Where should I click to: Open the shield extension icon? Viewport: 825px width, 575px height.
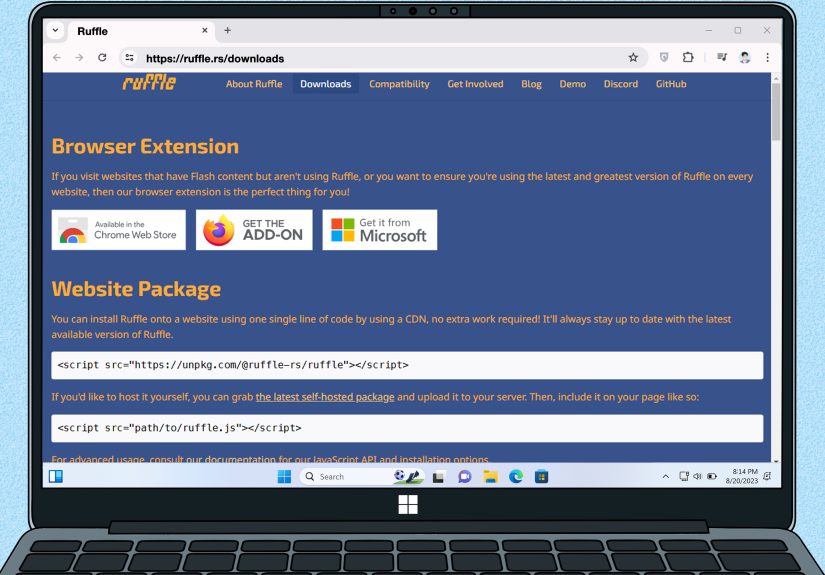664,58
